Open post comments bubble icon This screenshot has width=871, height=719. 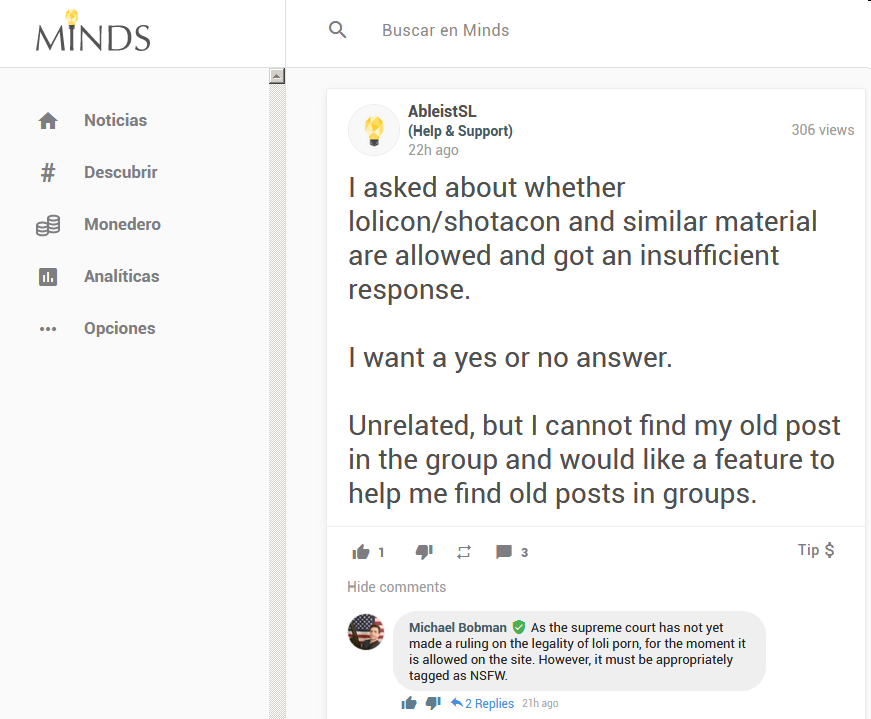coord(504,552)
